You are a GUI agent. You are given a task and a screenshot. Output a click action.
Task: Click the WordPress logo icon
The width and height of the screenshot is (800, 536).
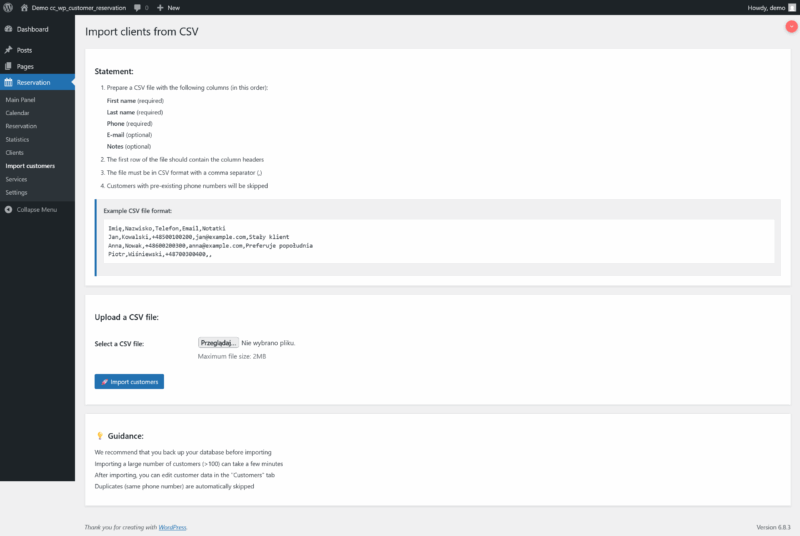point(8,7)
